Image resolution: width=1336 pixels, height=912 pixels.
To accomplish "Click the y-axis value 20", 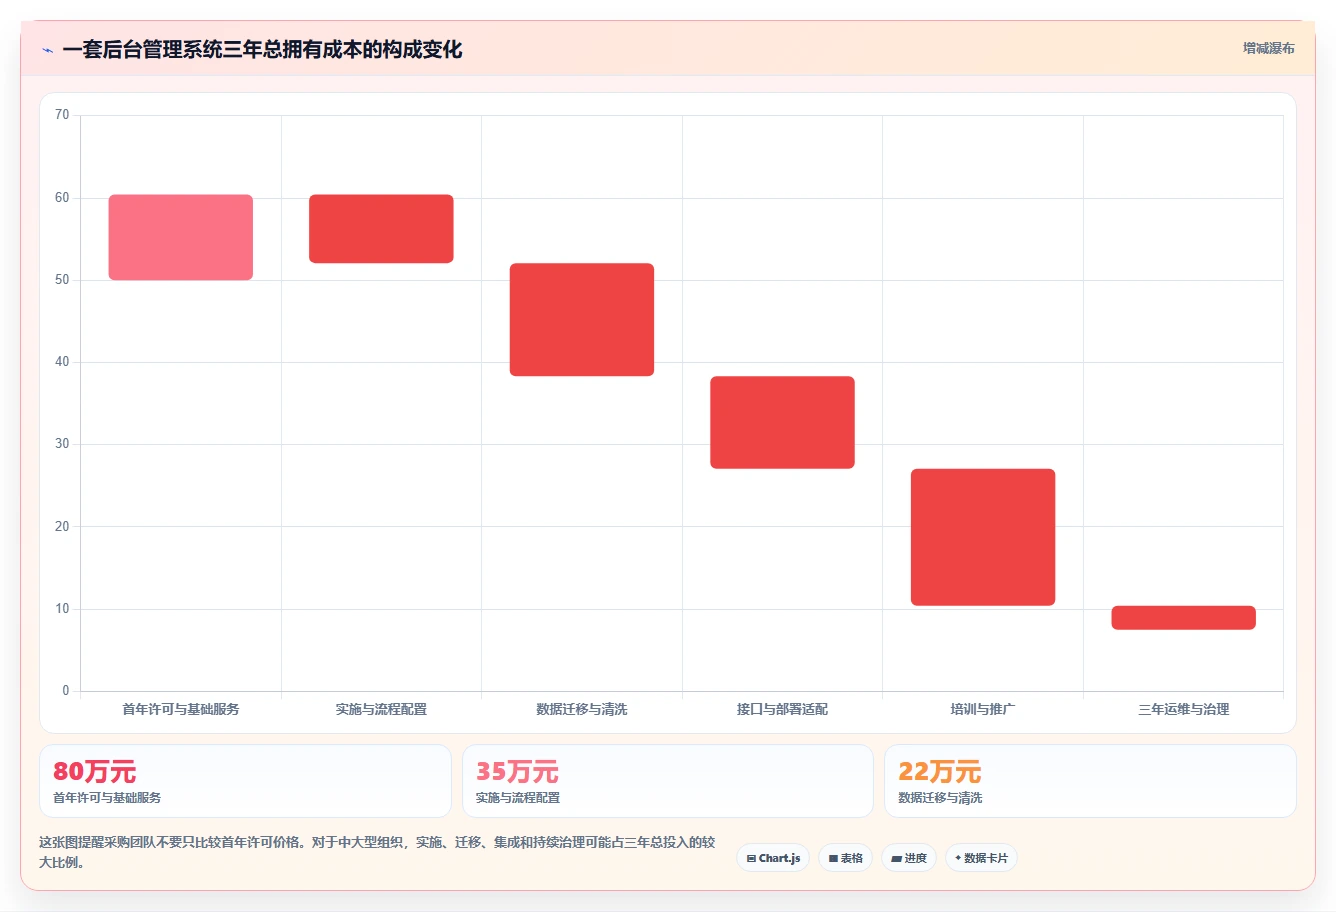I will 62,527.
